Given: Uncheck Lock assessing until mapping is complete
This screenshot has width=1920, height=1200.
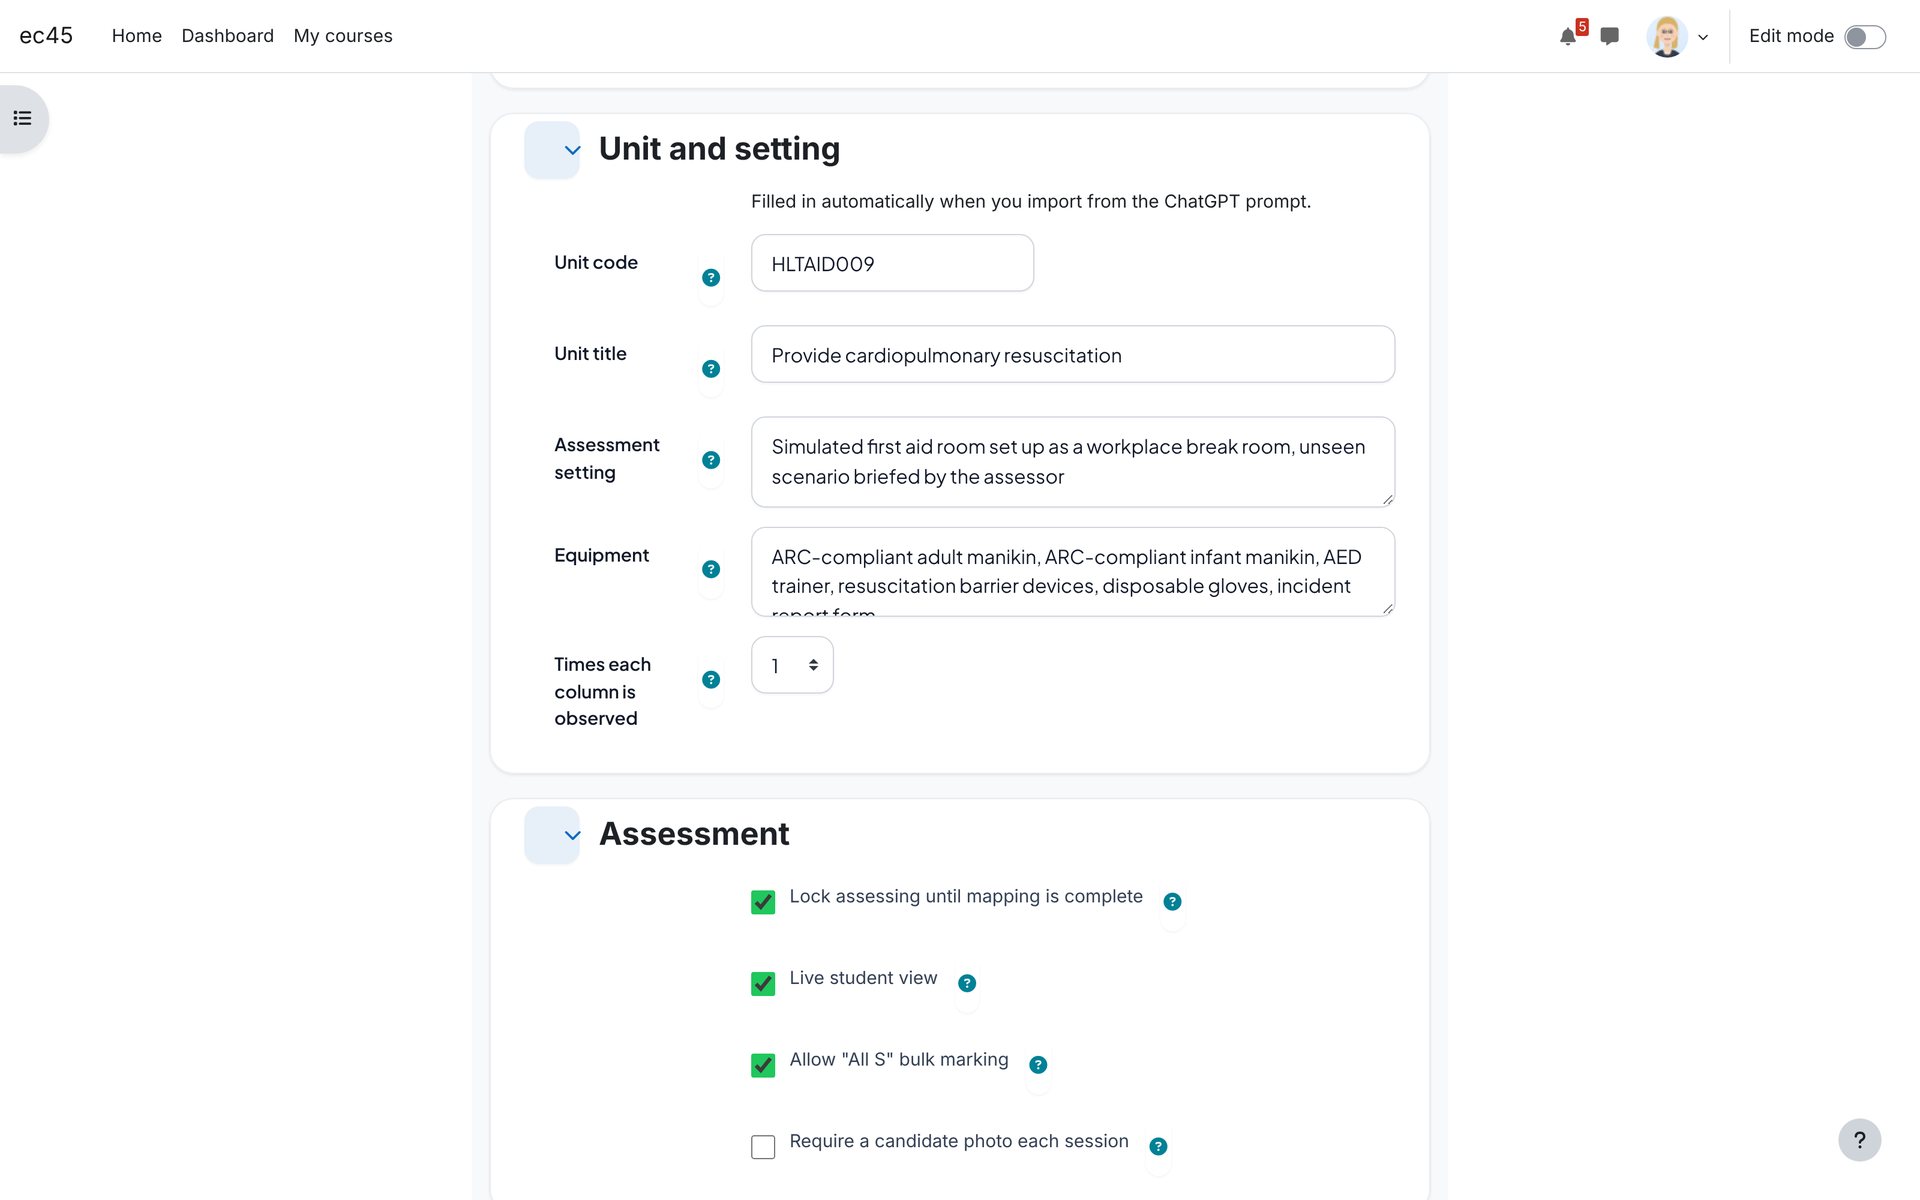Looking at the screenshot, I should [763, 902].
